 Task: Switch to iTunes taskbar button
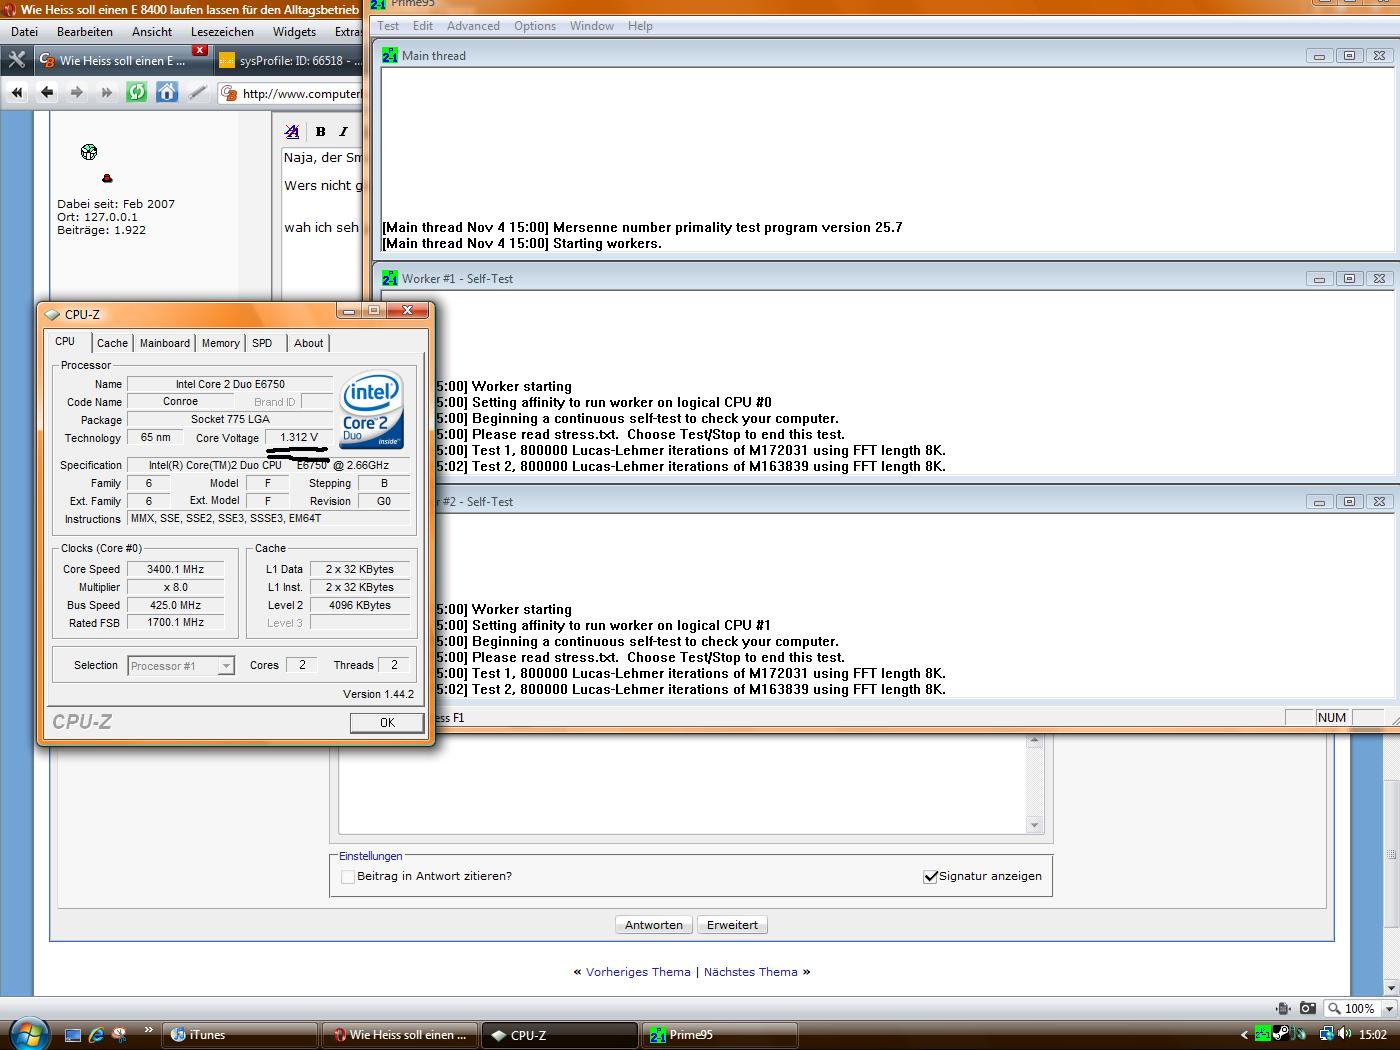[x=239, y=1035]
